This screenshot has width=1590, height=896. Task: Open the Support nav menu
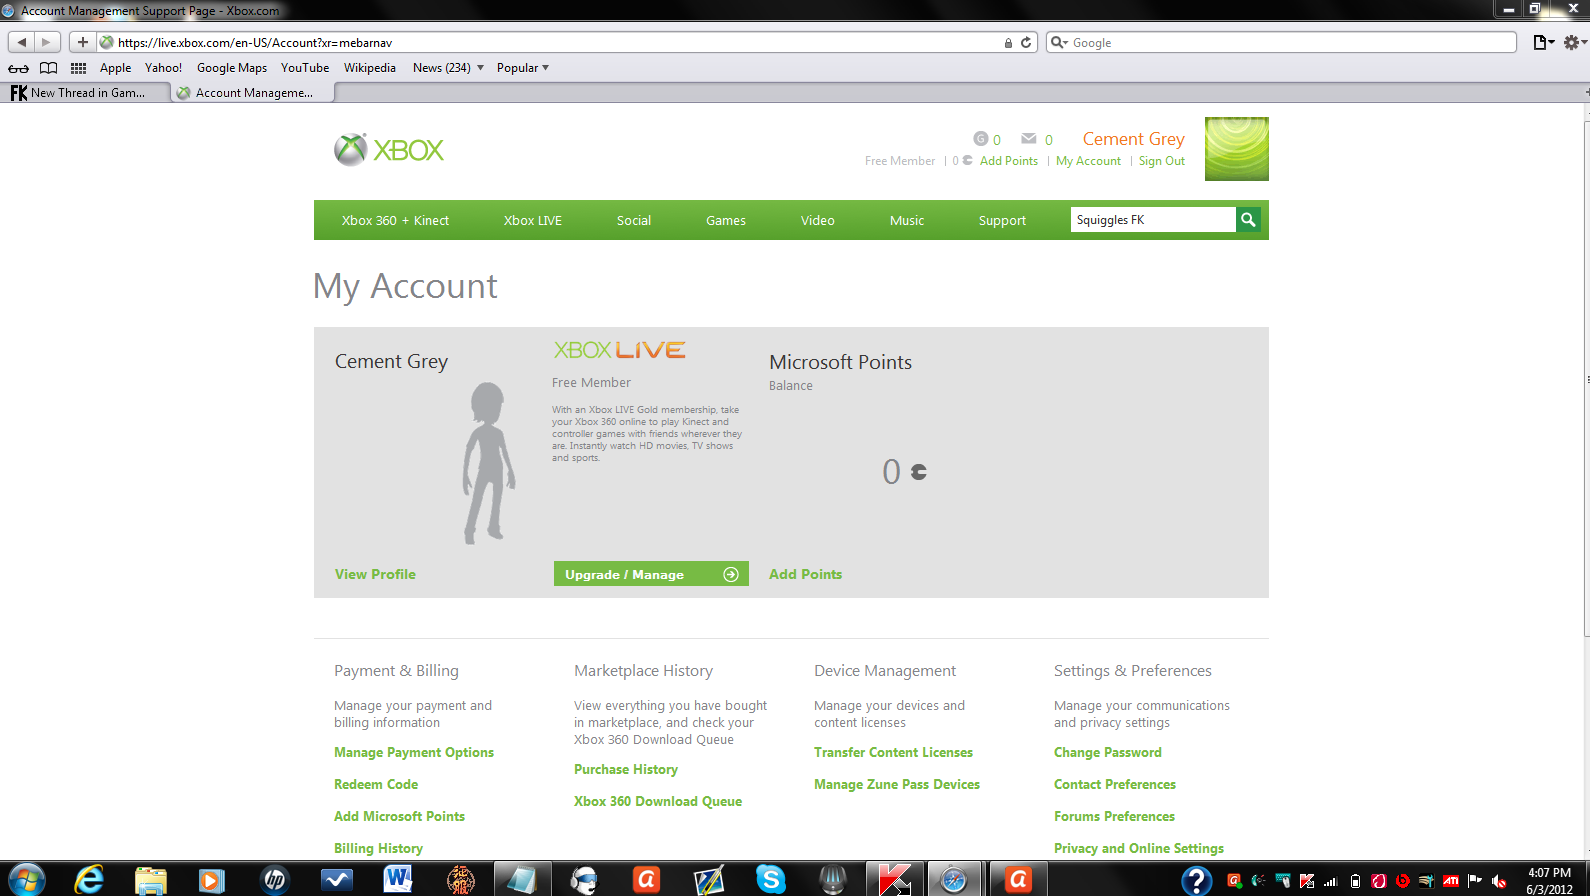click(1002, 221)
